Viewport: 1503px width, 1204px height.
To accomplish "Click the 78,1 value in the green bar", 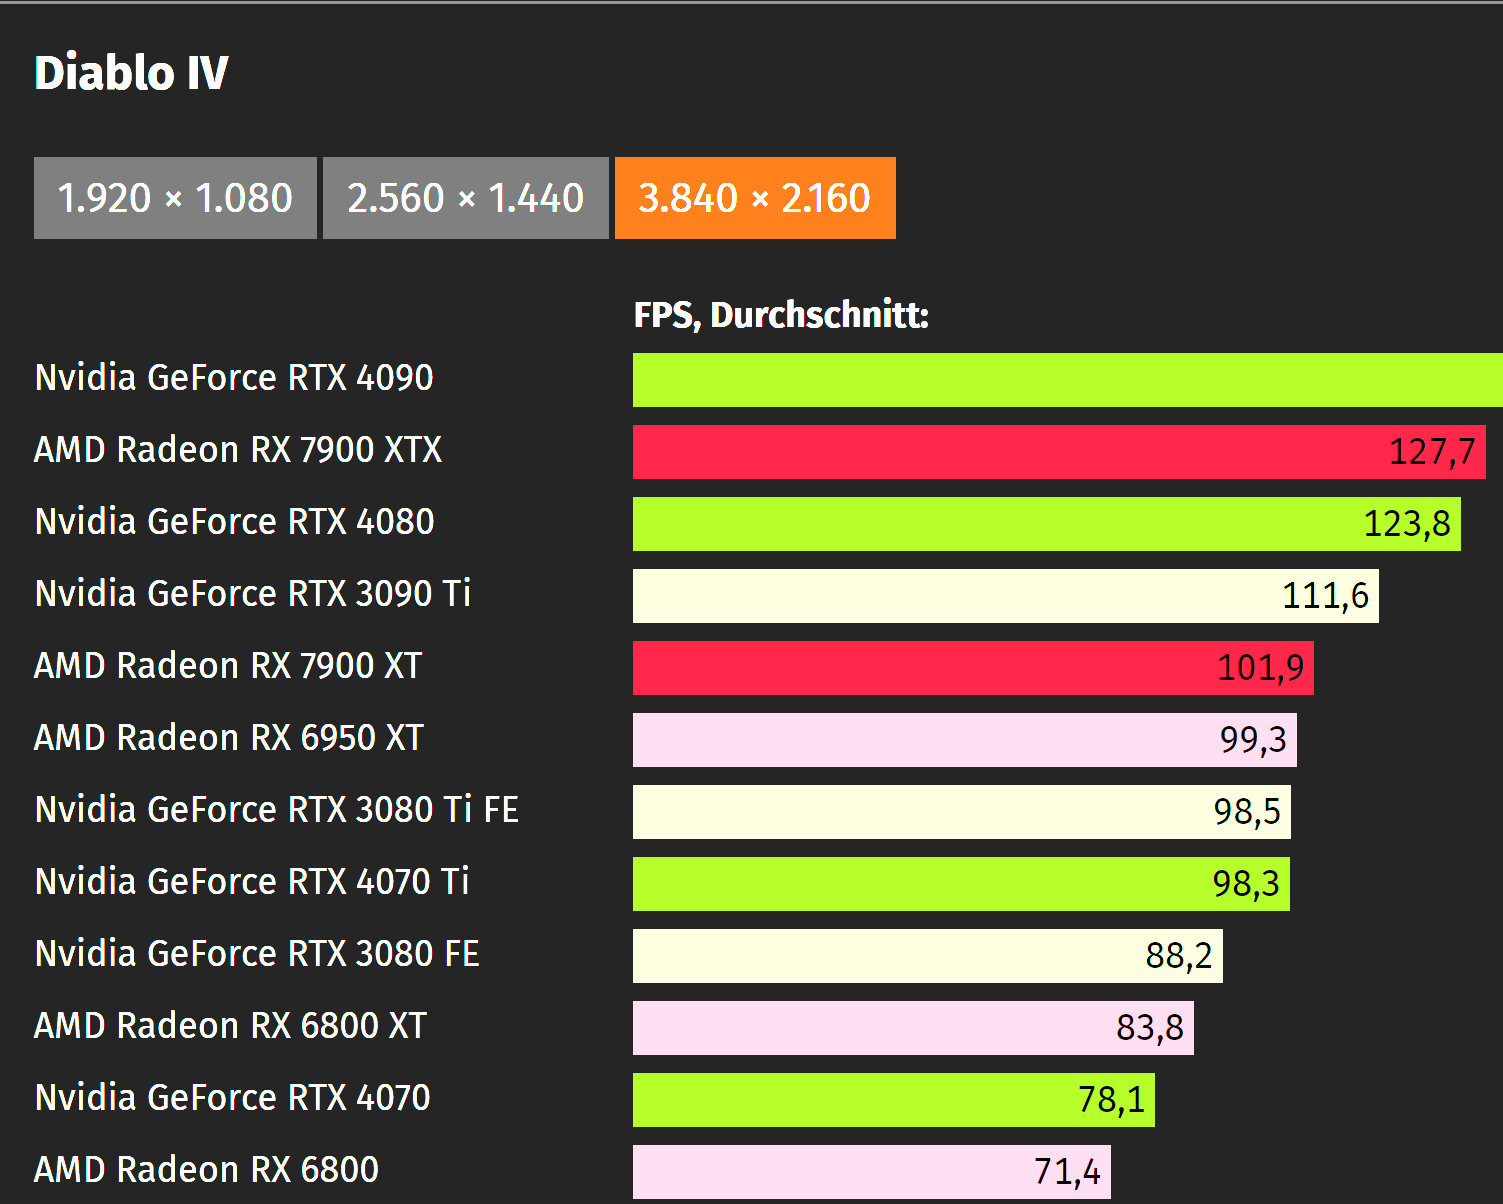I will point(1111,1100).
